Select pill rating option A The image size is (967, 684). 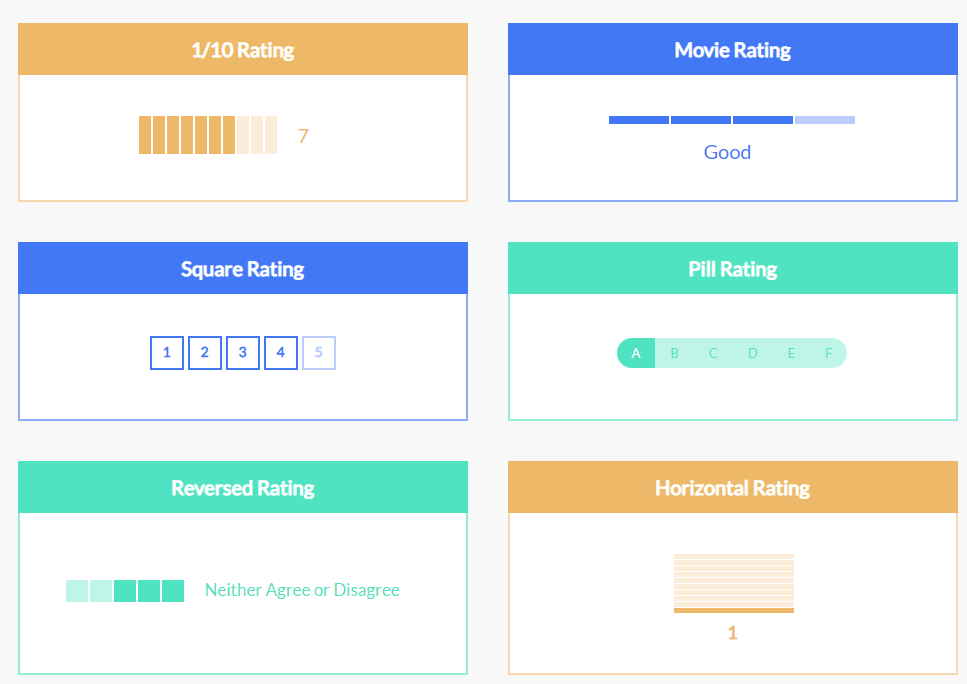pos(636,353)
